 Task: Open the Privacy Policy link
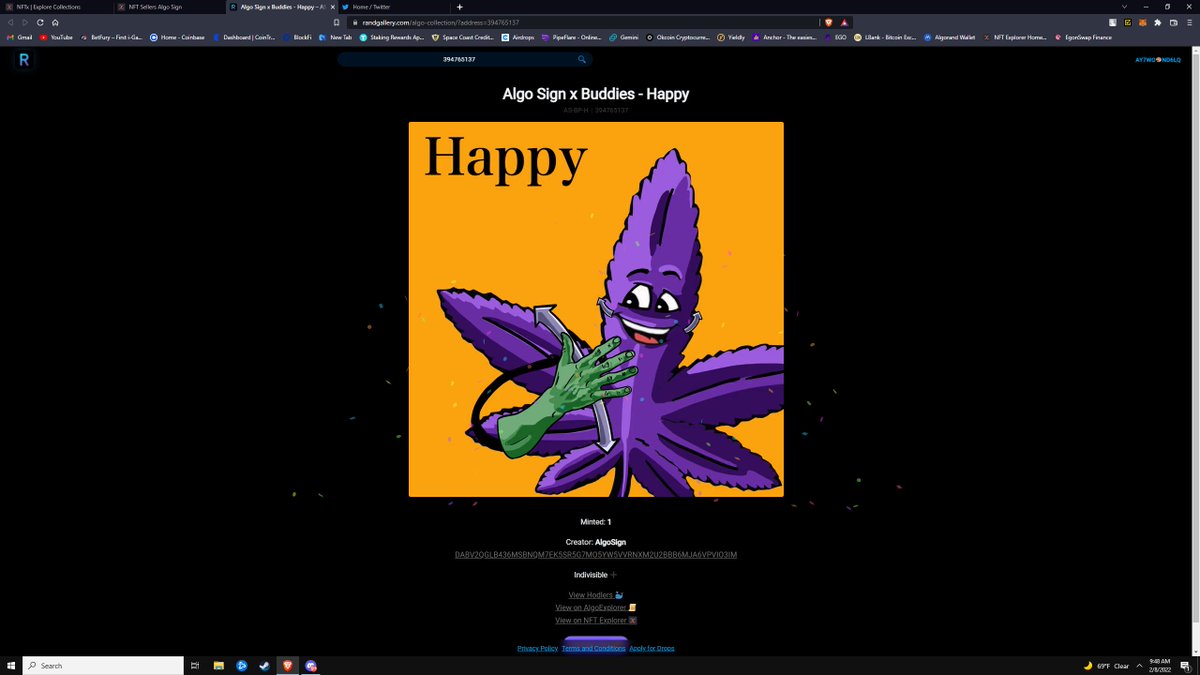click(x=537, y=648)
